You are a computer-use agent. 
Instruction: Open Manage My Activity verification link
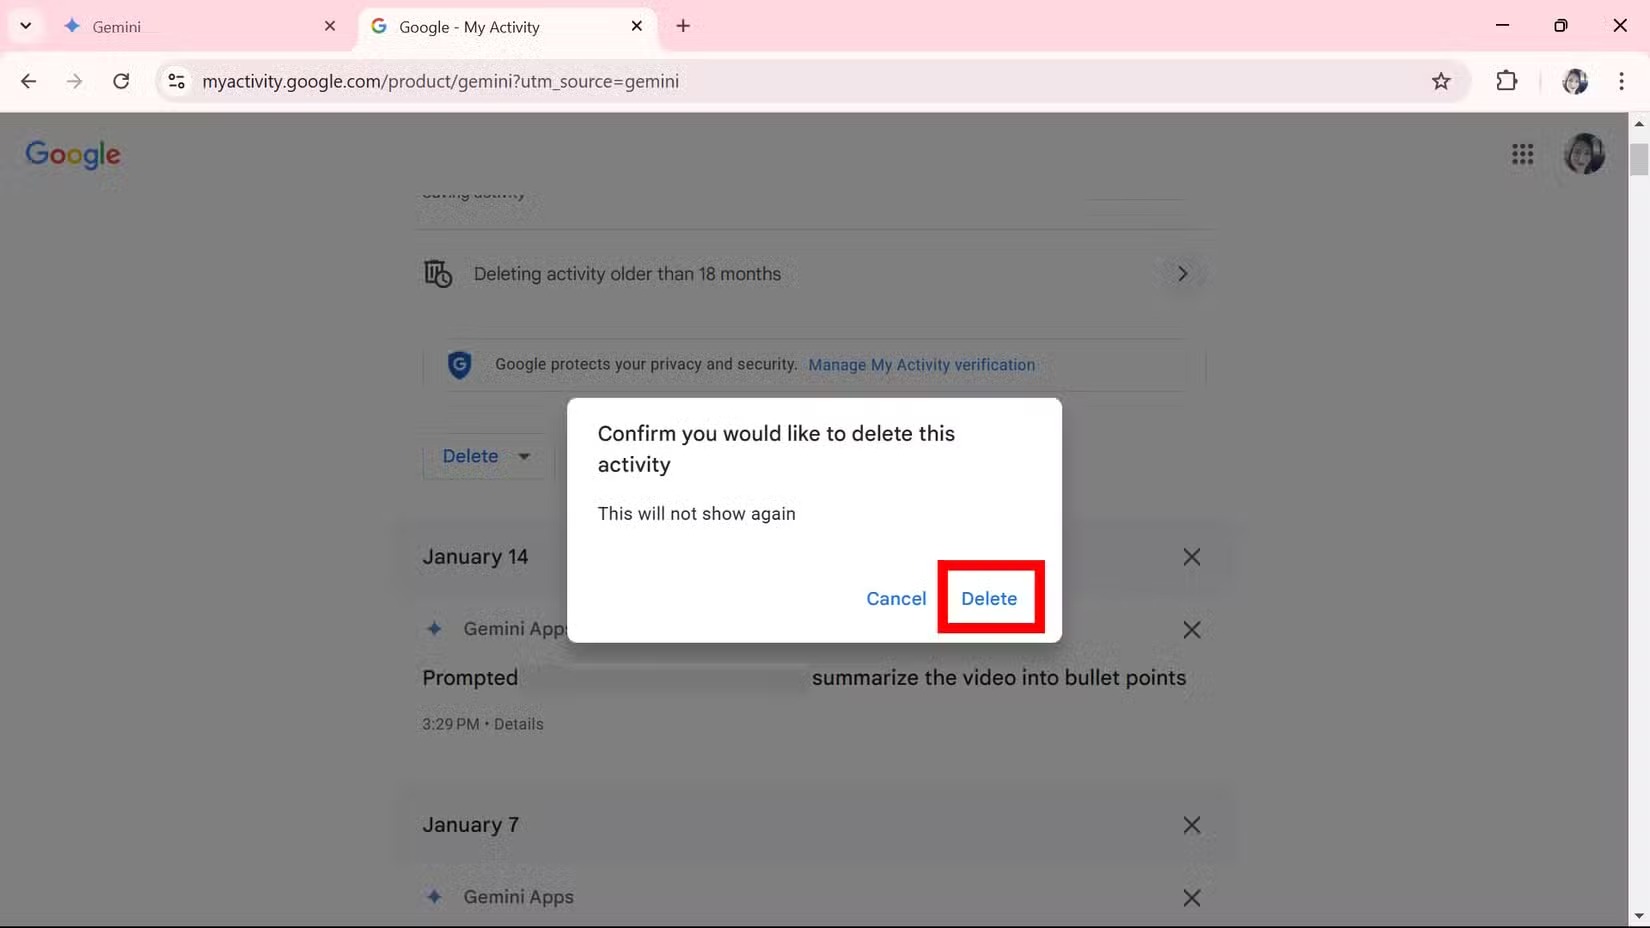(921, 365)
